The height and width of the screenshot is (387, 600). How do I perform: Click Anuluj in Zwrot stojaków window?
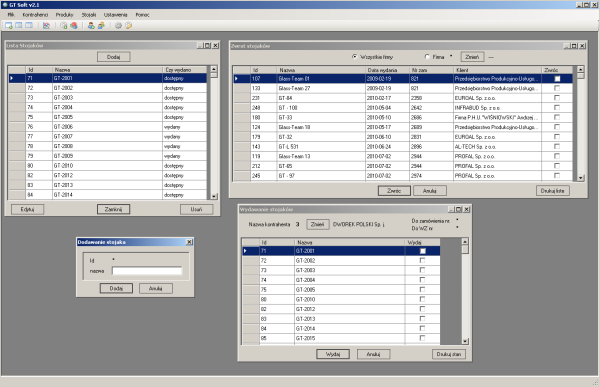430,191
